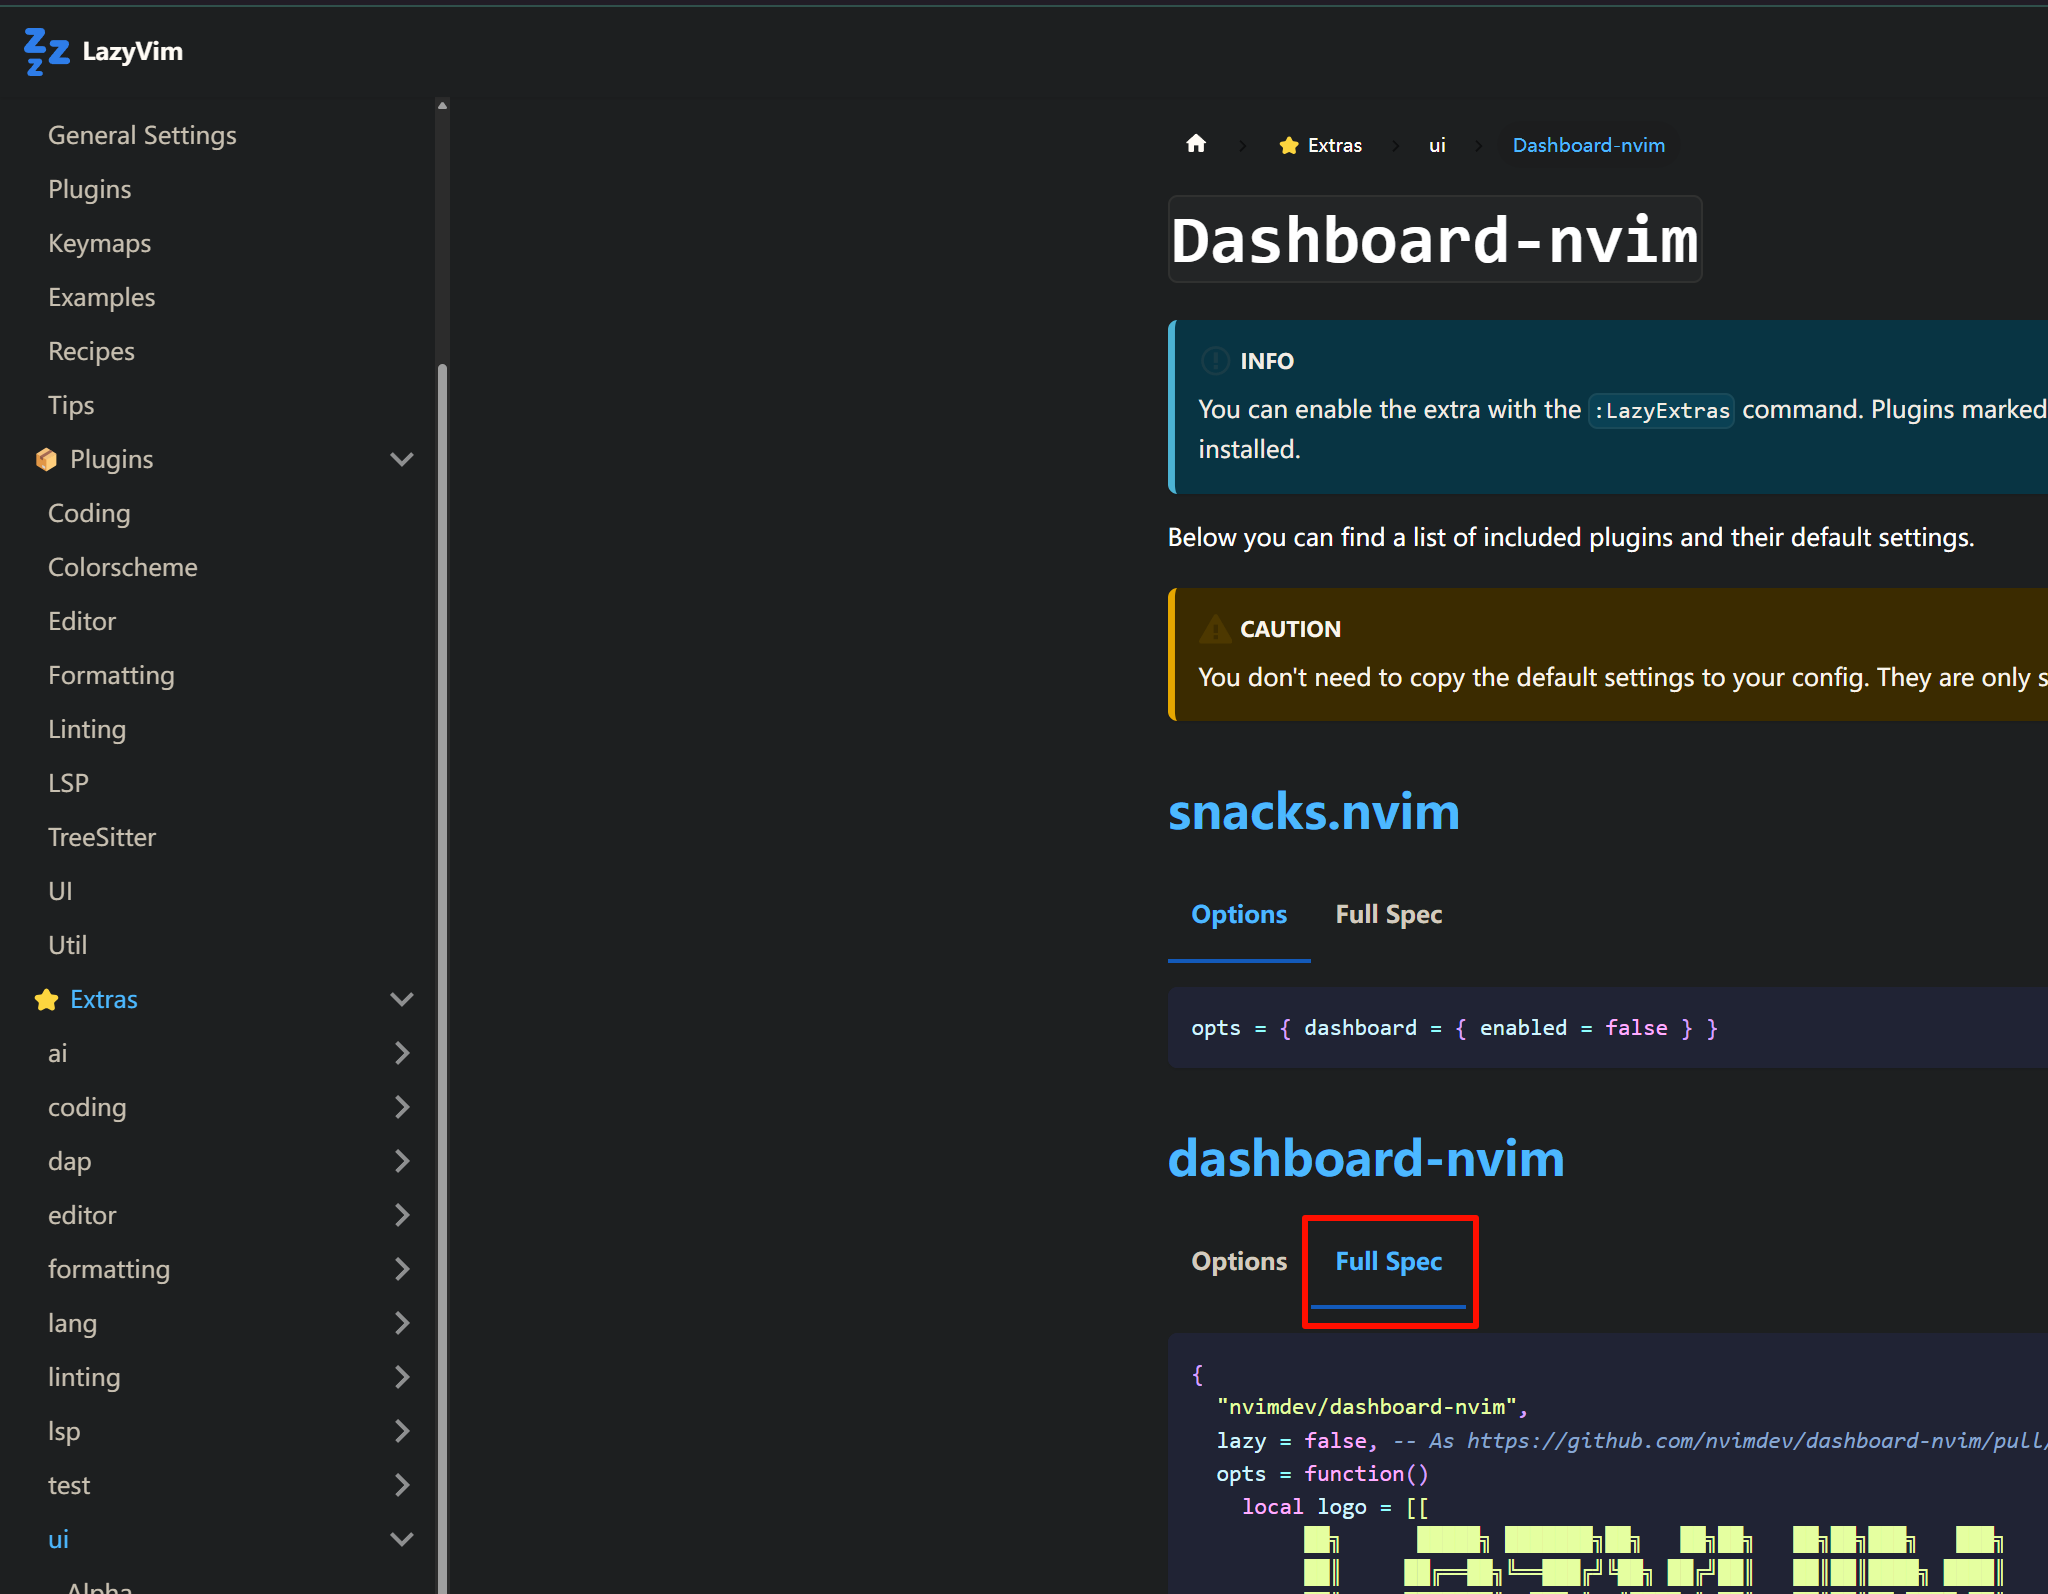Expand the formatting extras chevron
This screenshot has width=2048, height=1594.
coord(402,1269)
